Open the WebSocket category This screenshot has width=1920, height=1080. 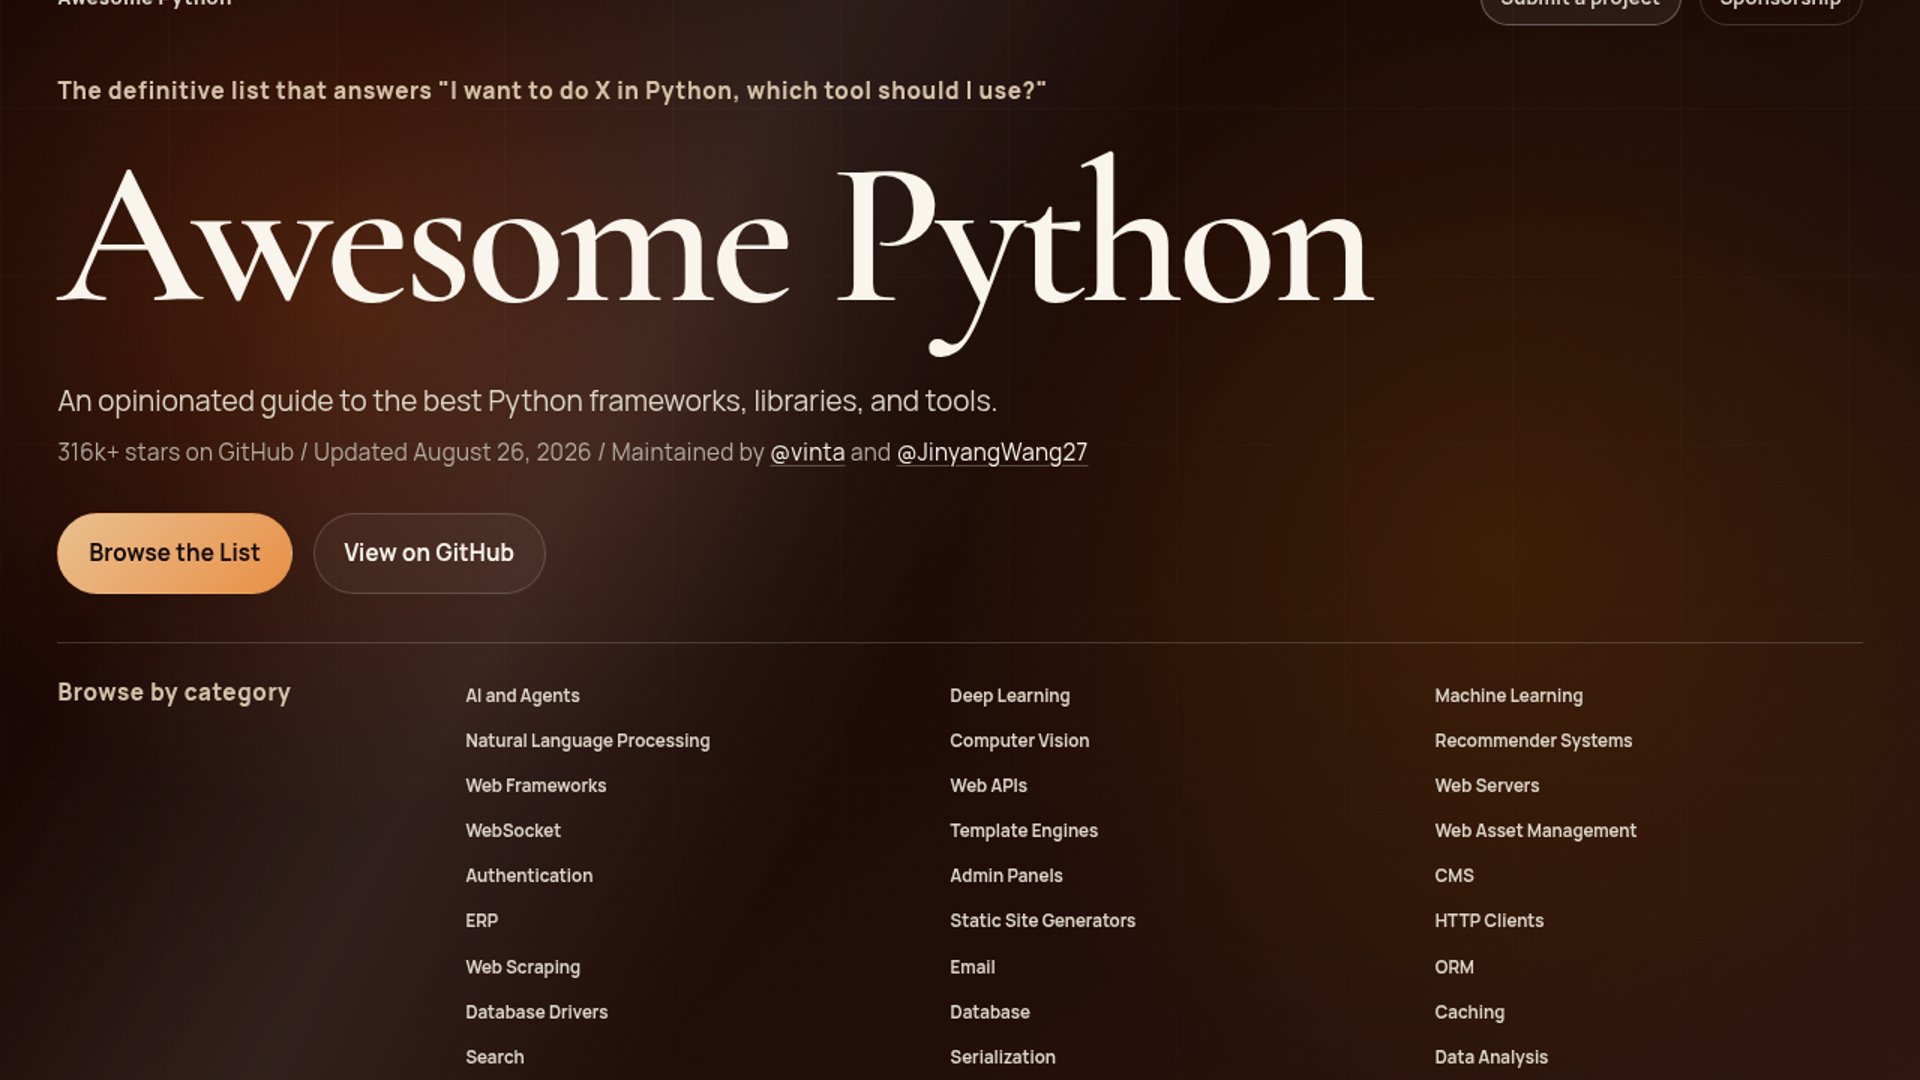coord(513,831)
